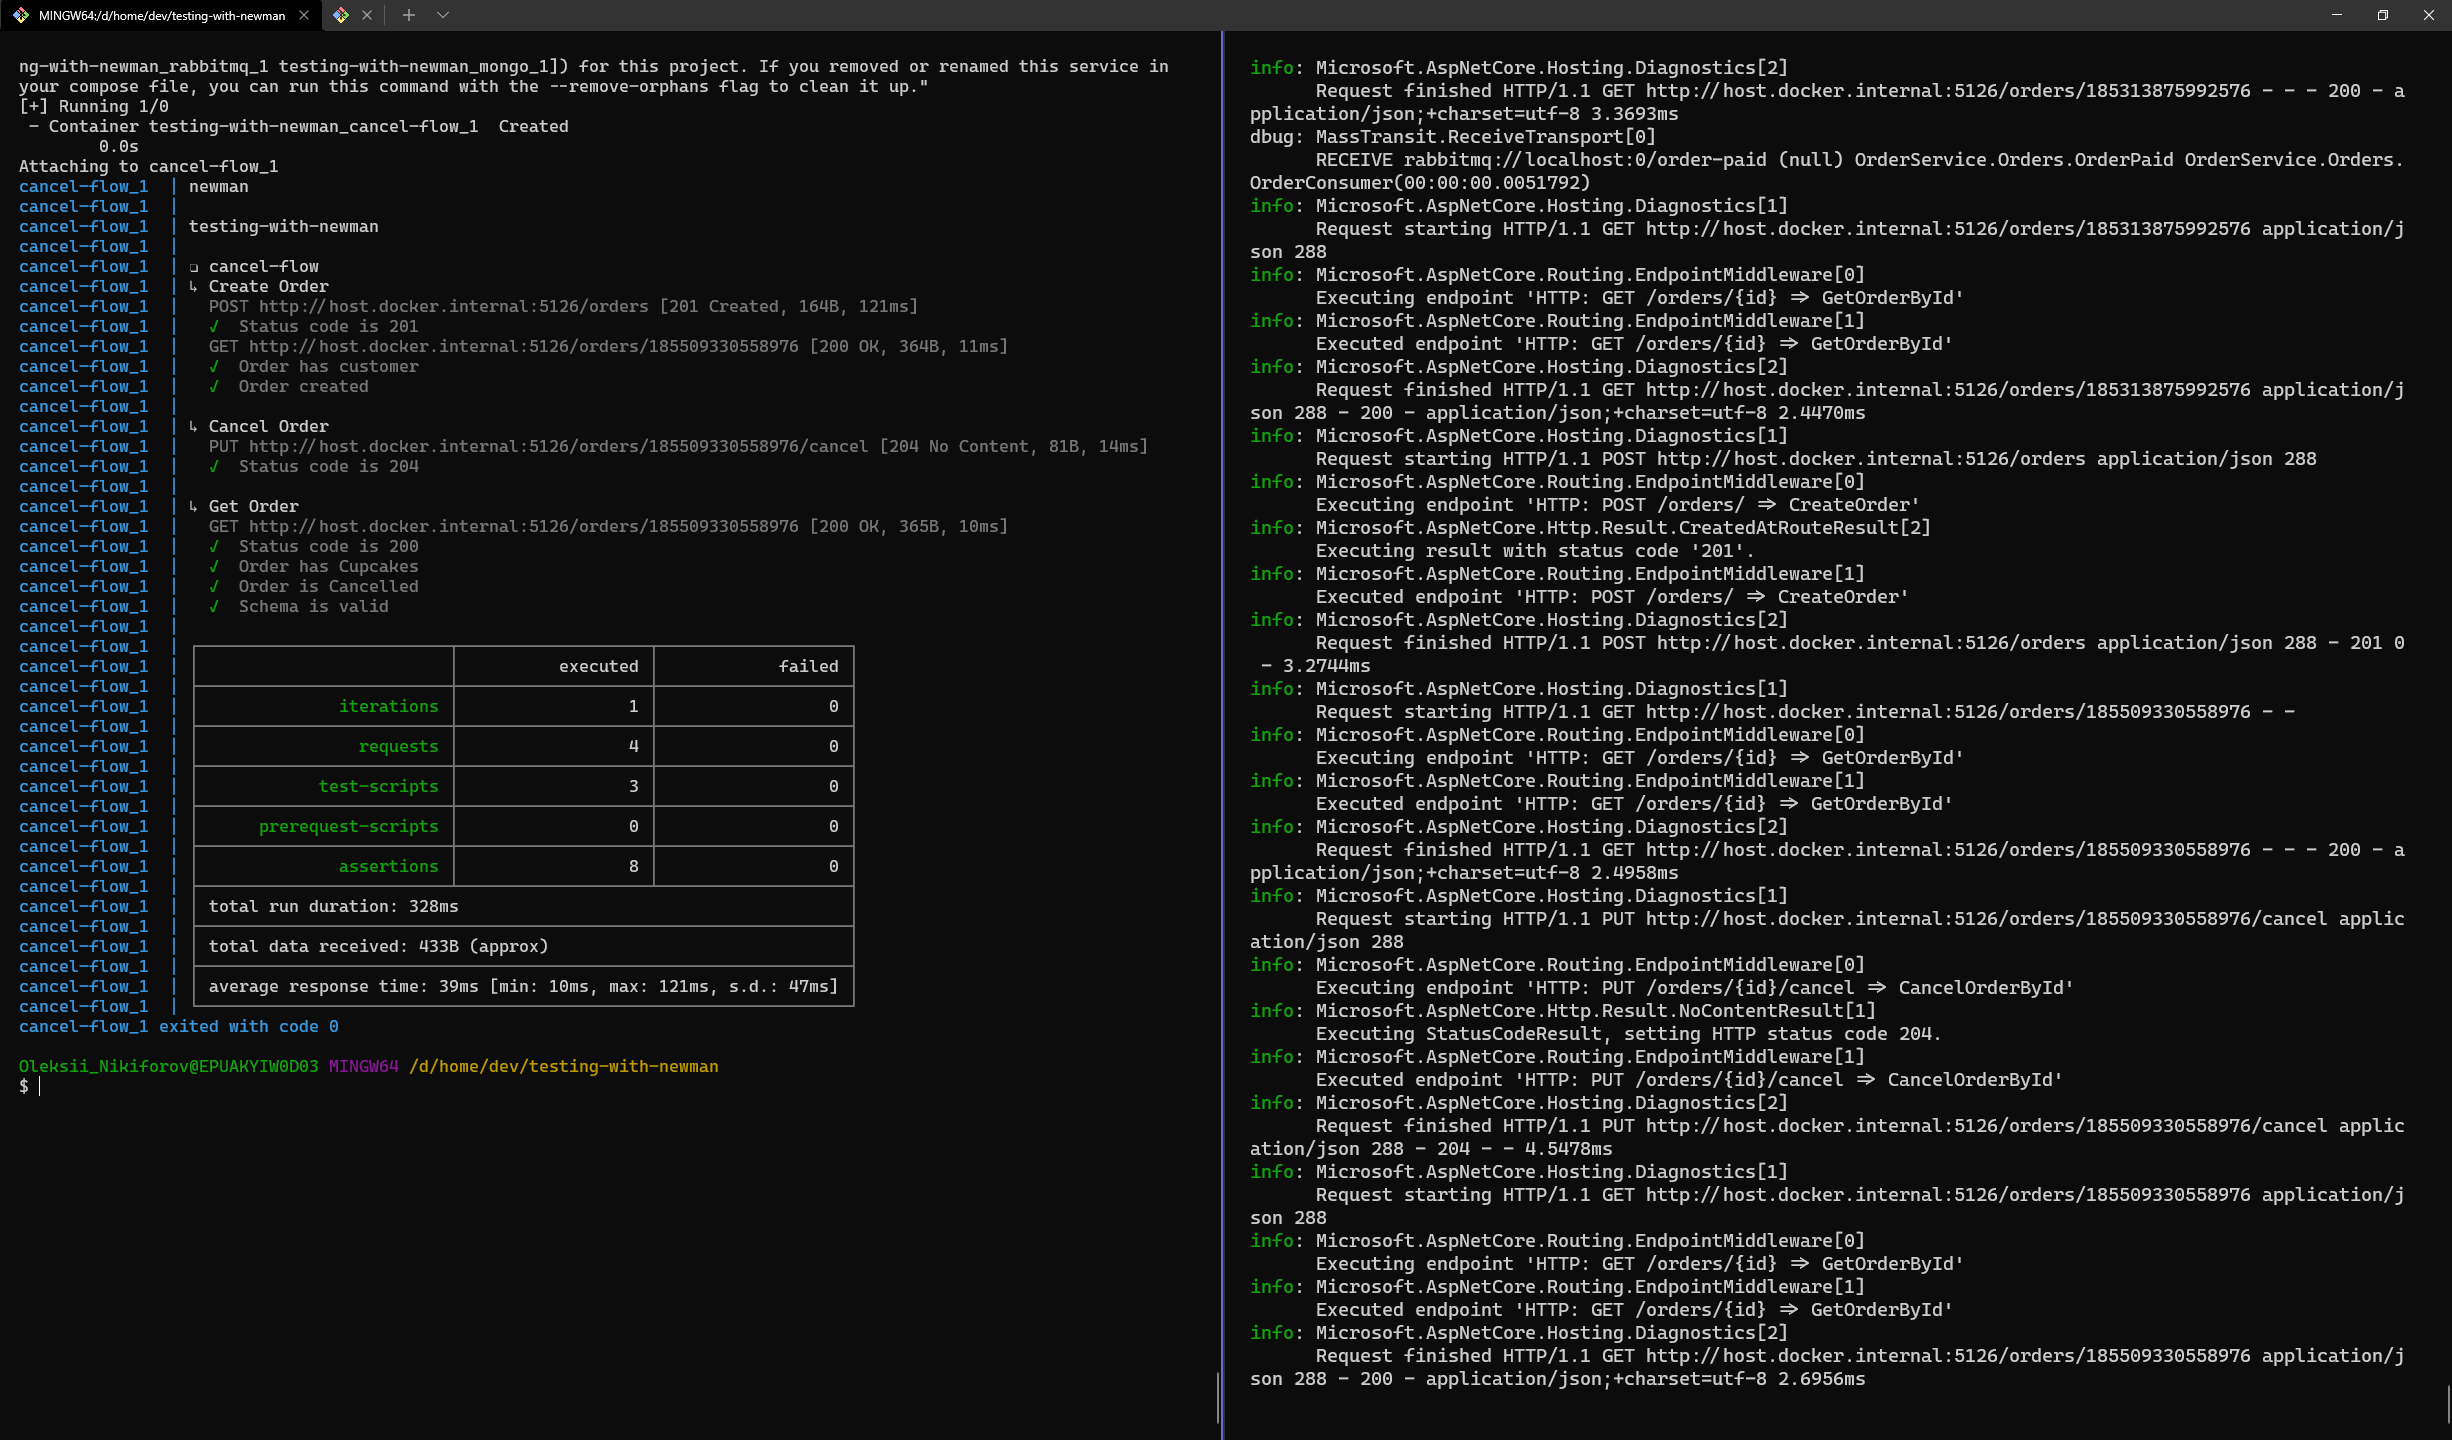Click the 'prerequest-scripts' row label
Image resolution: width=2452 pixels, height=1440 pixels.
pyautogui.click(x=348, y=826)
